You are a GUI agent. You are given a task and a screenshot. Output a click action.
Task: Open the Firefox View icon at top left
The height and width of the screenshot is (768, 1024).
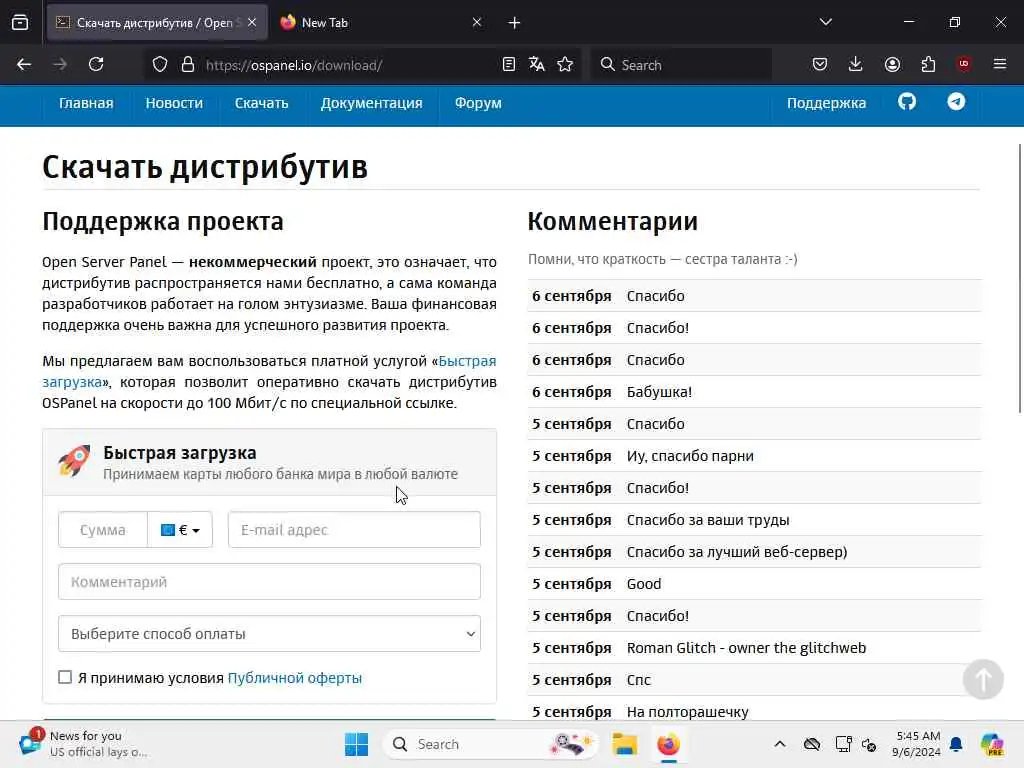[x=20, y=22]
